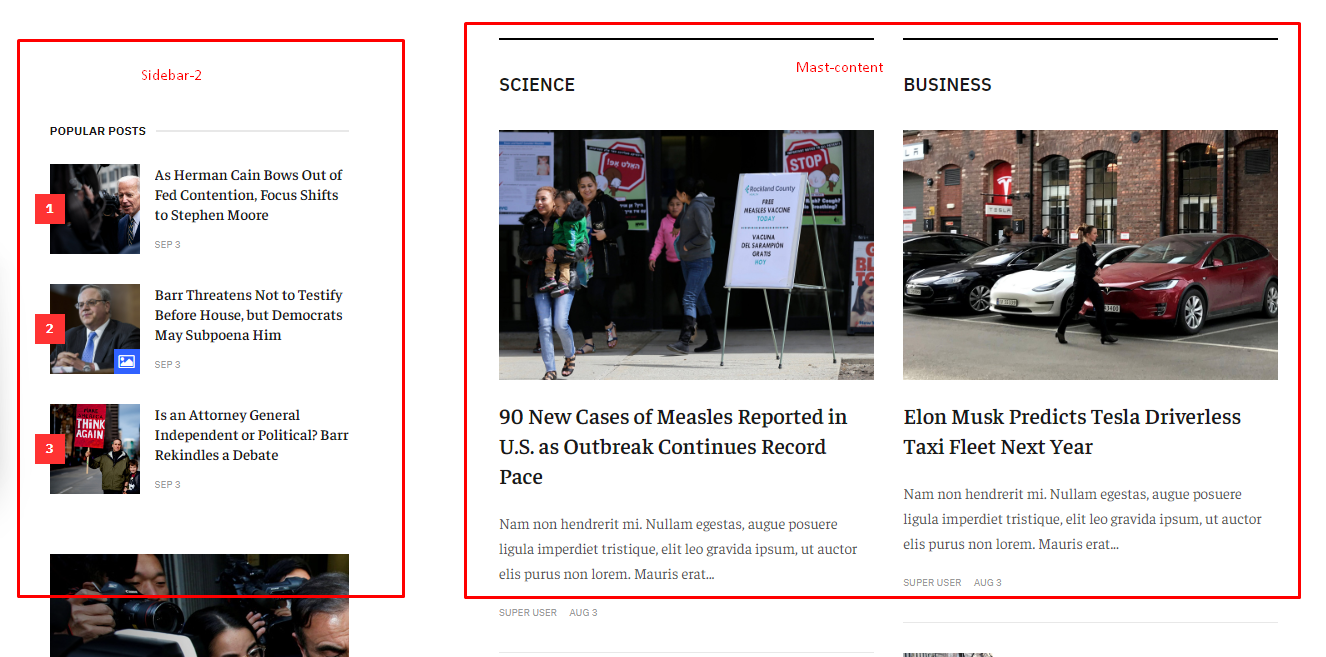Click SEP 3 date under Attorney General post

tap(167, 485)
